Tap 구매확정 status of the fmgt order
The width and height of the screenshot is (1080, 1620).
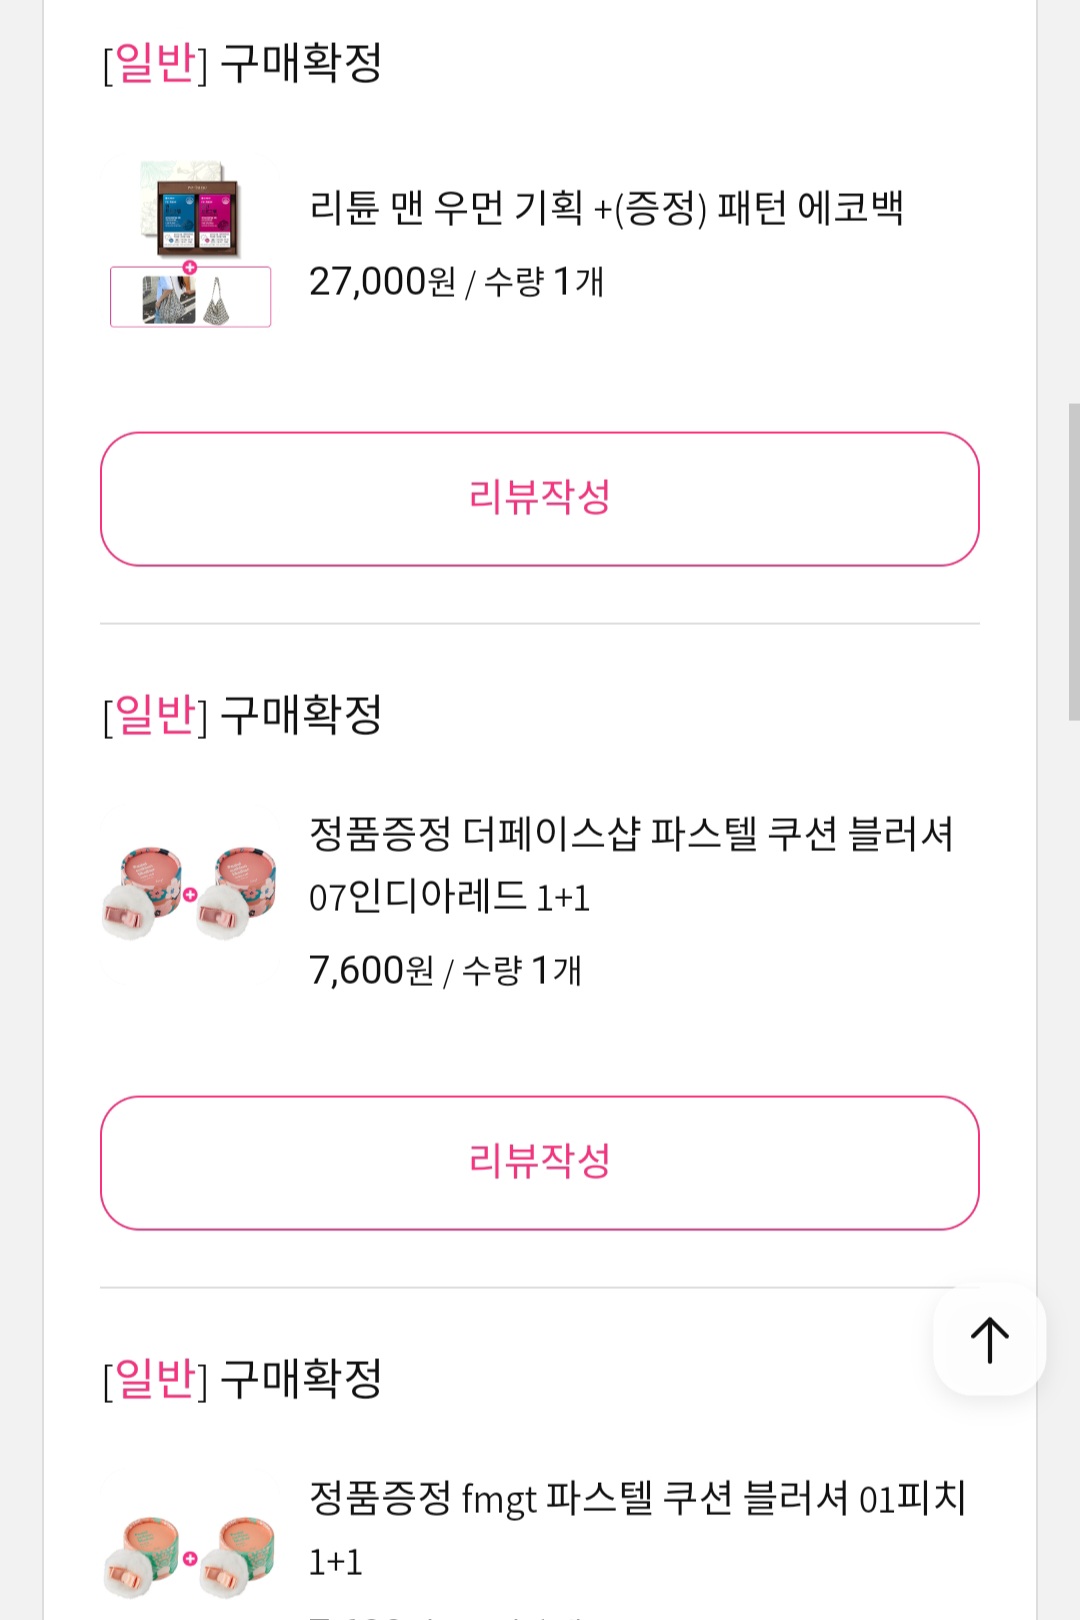pyautogui.click(x=301, y=1379)
